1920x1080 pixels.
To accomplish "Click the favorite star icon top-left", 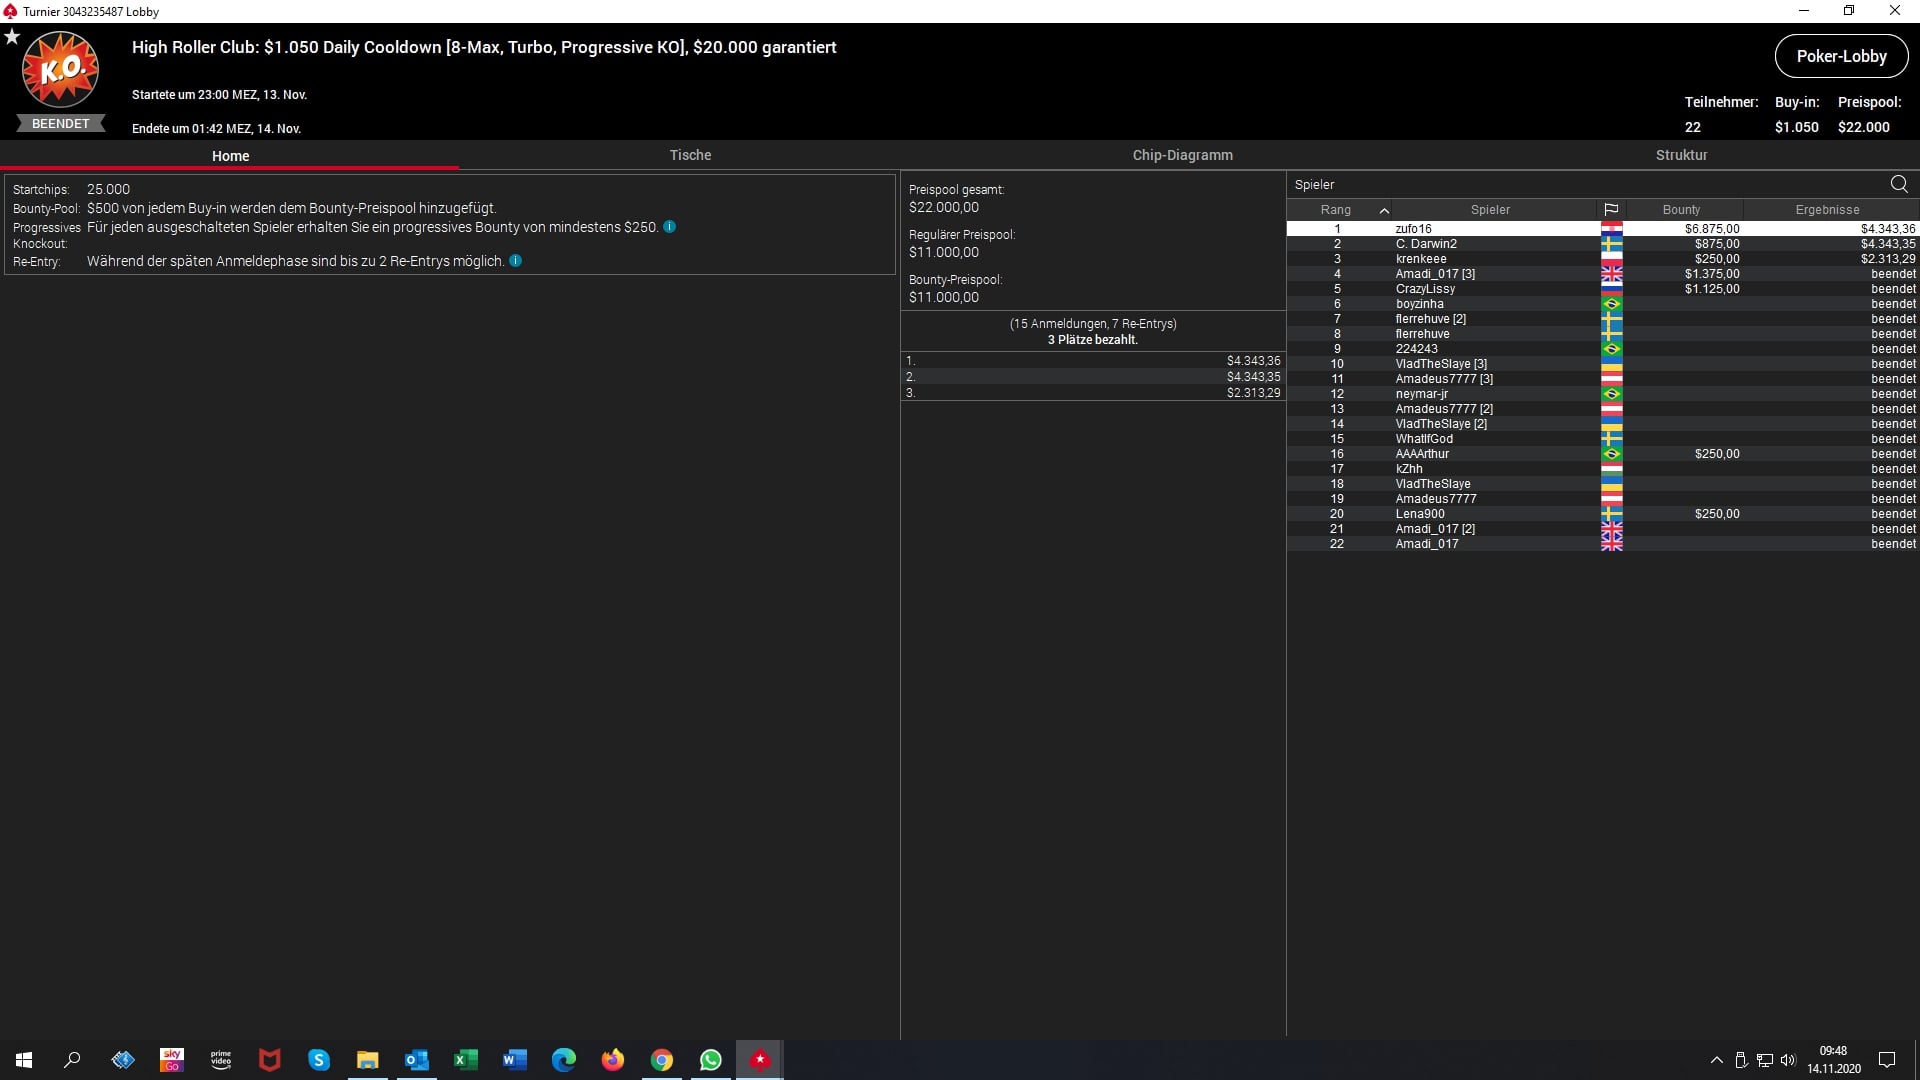I will coord(12,37).
